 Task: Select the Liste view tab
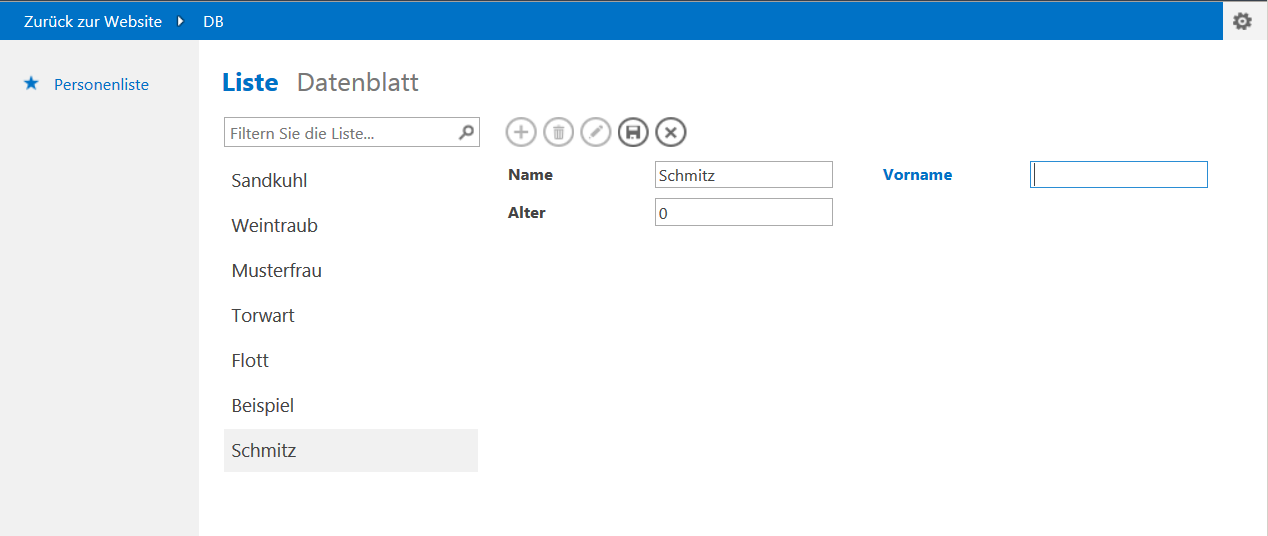pyautogui.click(x=250, y=82)
